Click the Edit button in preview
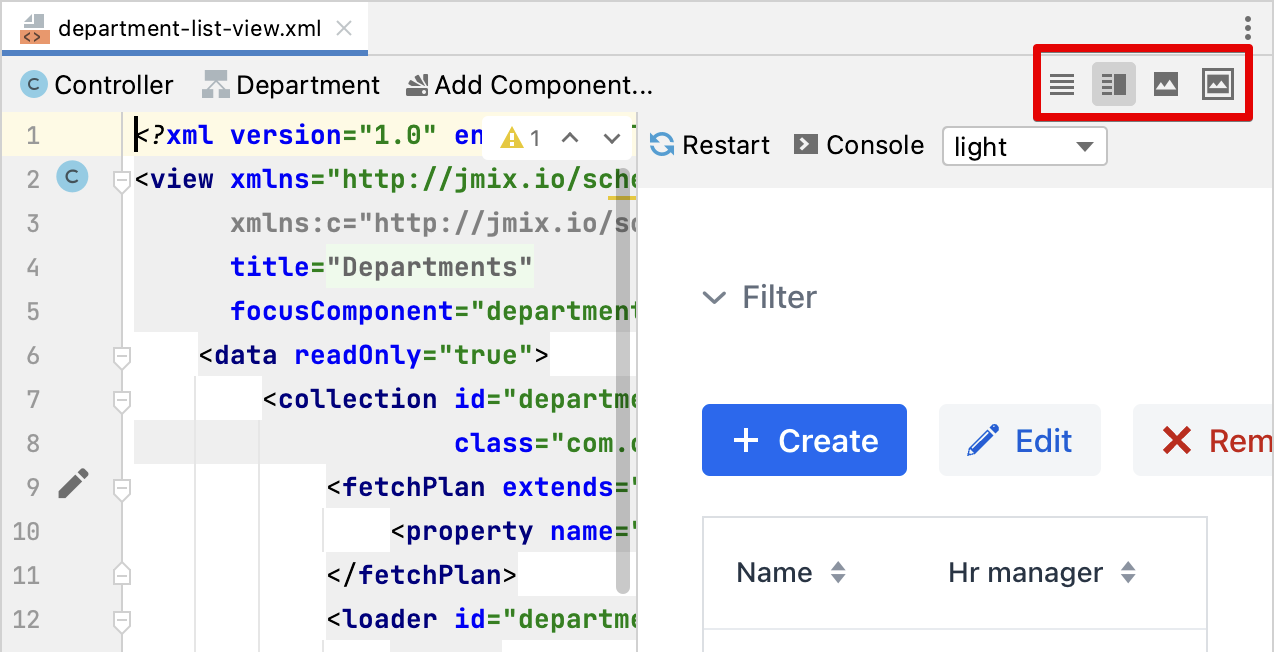Screen dimensions: 1274x652 pyautogui.click(x=1020, y=440)
